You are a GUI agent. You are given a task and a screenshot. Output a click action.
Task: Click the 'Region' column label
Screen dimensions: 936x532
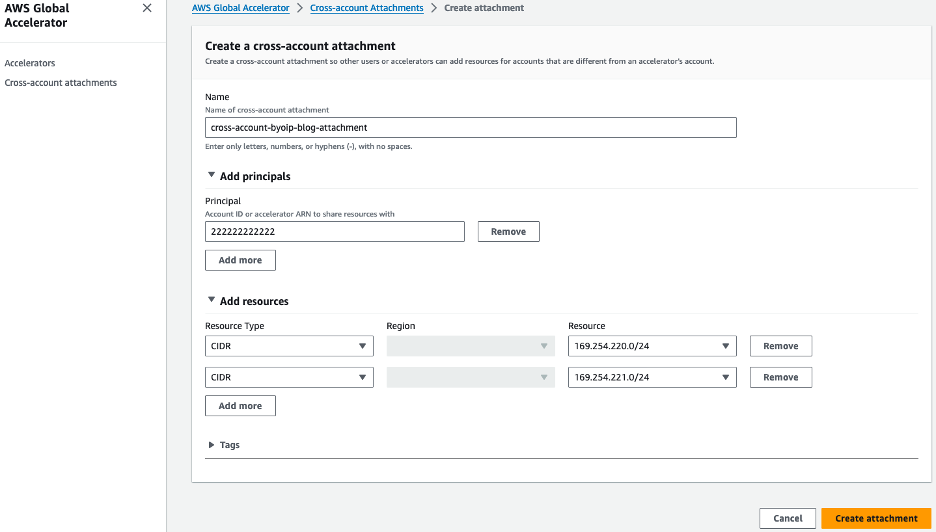(401, 326)
